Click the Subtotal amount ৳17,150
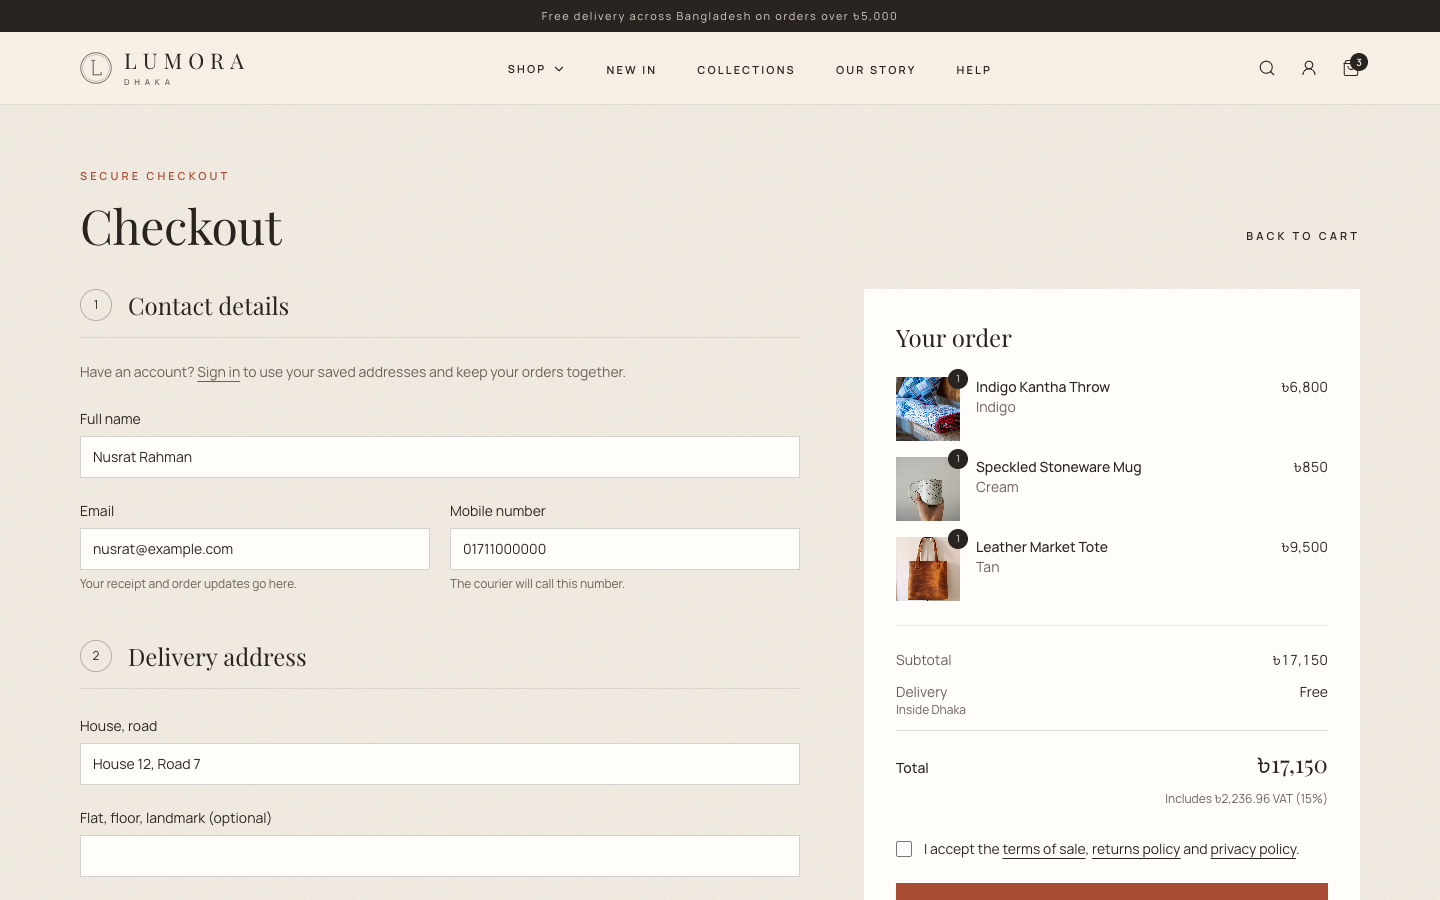Screen dimensions: 1440x900 point(1300,660)
